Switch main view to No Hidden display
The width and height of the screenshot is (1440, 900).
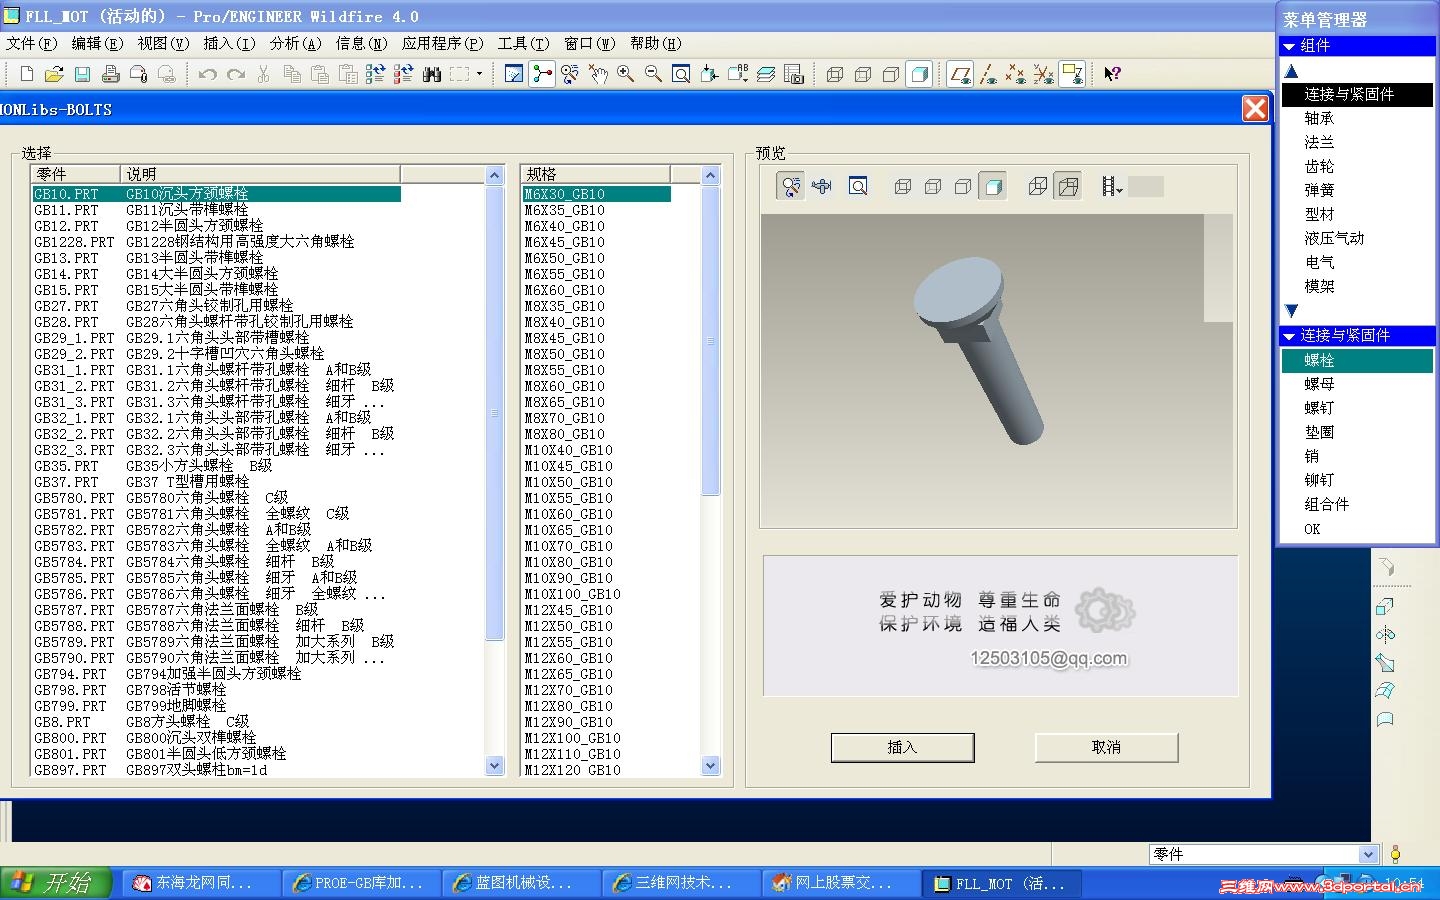892,74
